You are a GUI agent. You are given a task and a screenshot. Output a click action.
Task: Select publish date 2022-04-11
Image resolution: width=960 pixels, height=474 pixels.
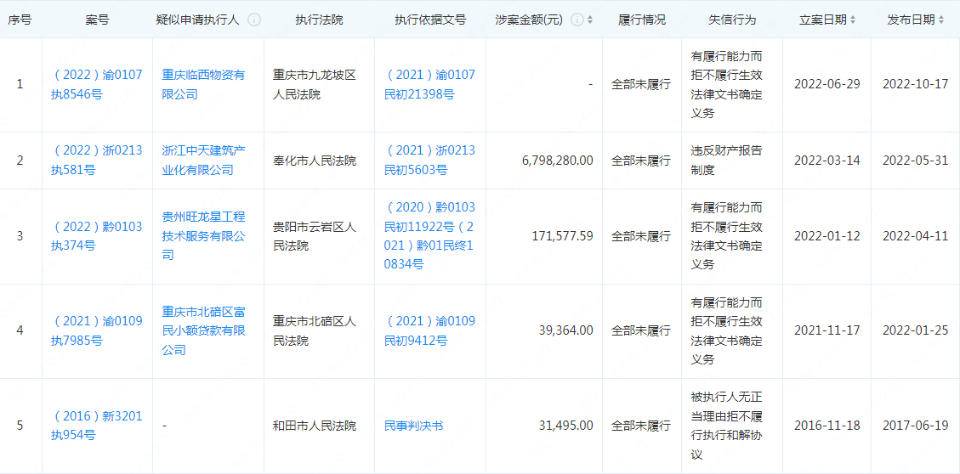tap(915, 236)
